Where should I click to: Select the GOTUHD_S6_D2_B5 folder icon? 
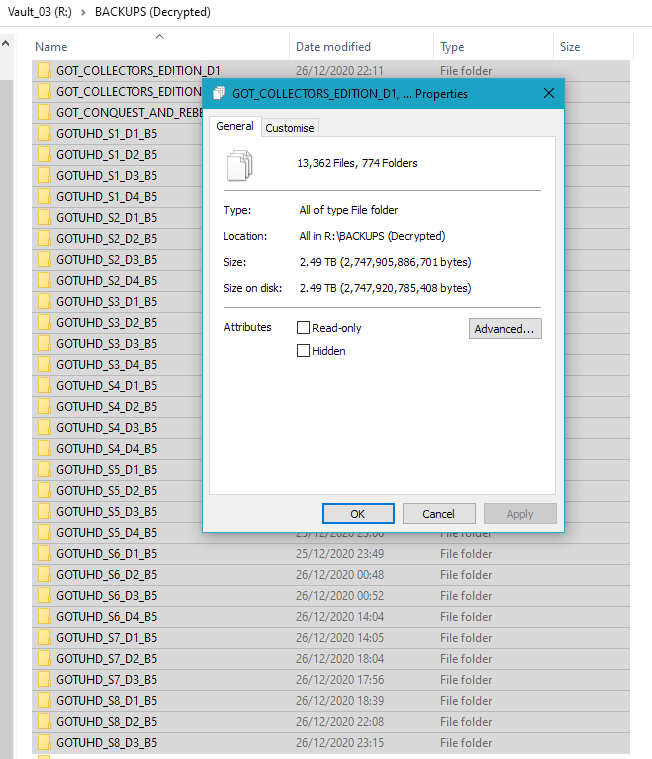tap(44, 575)
